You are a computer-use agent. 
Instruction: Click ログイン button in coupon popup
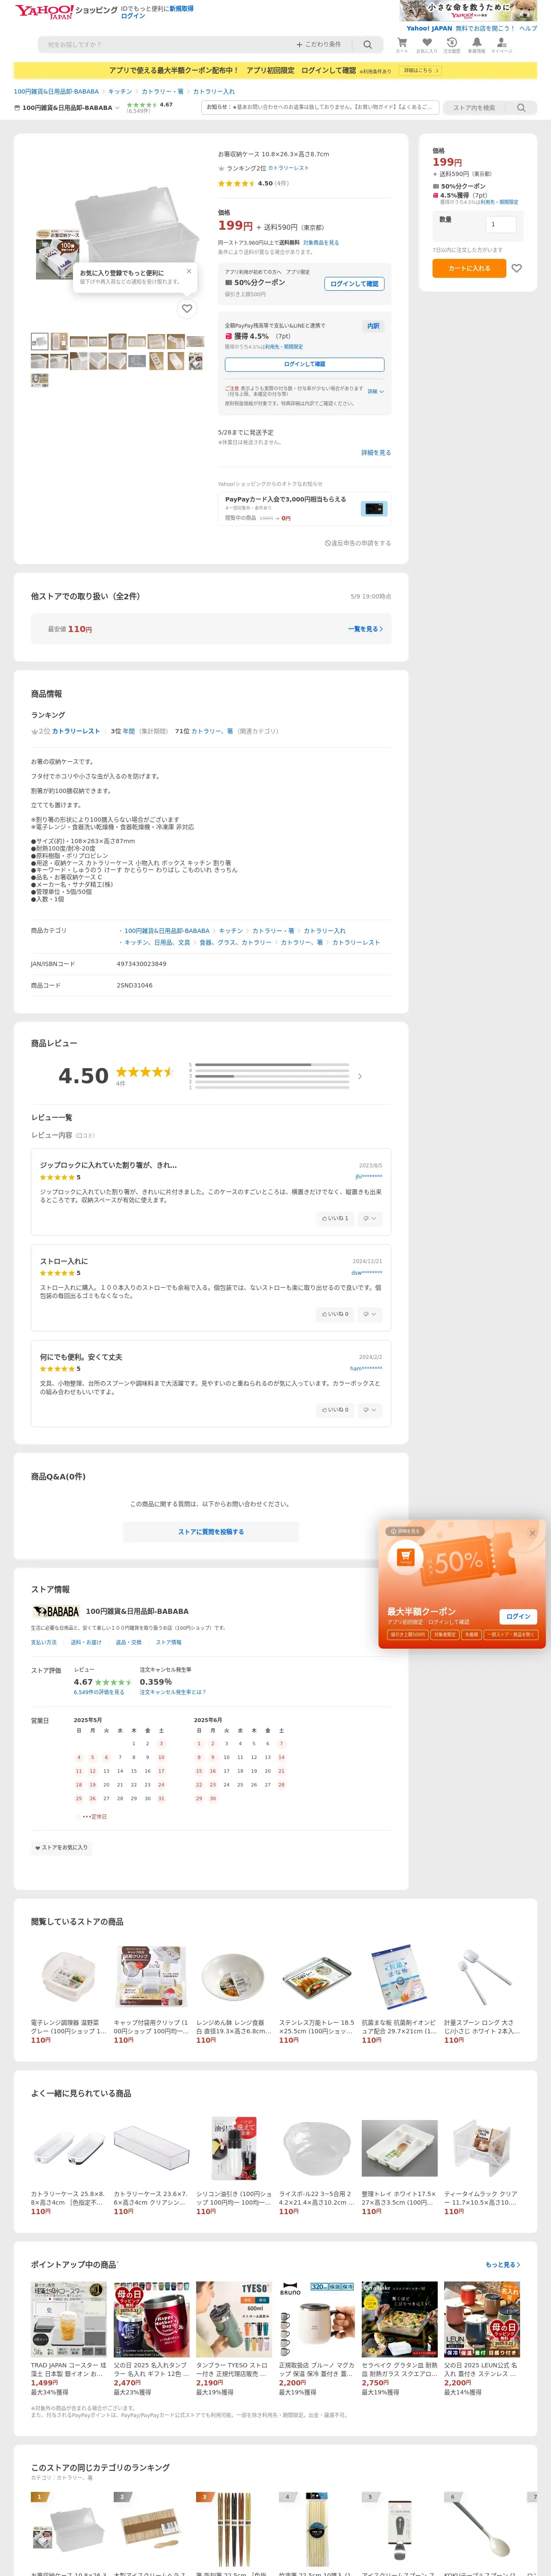click(x=518, y=1616)
